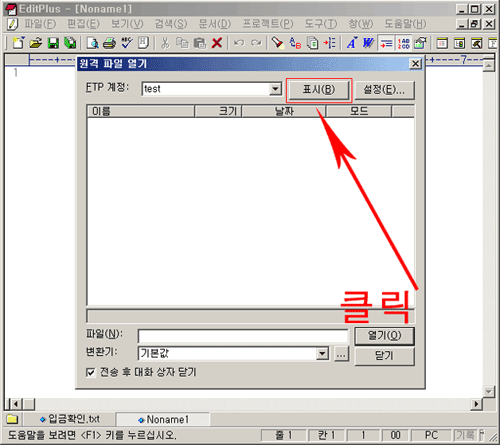This screenshot has width=500, height=445.
Task: Click the red Delete X icon
Action: [x=217, y=43]
